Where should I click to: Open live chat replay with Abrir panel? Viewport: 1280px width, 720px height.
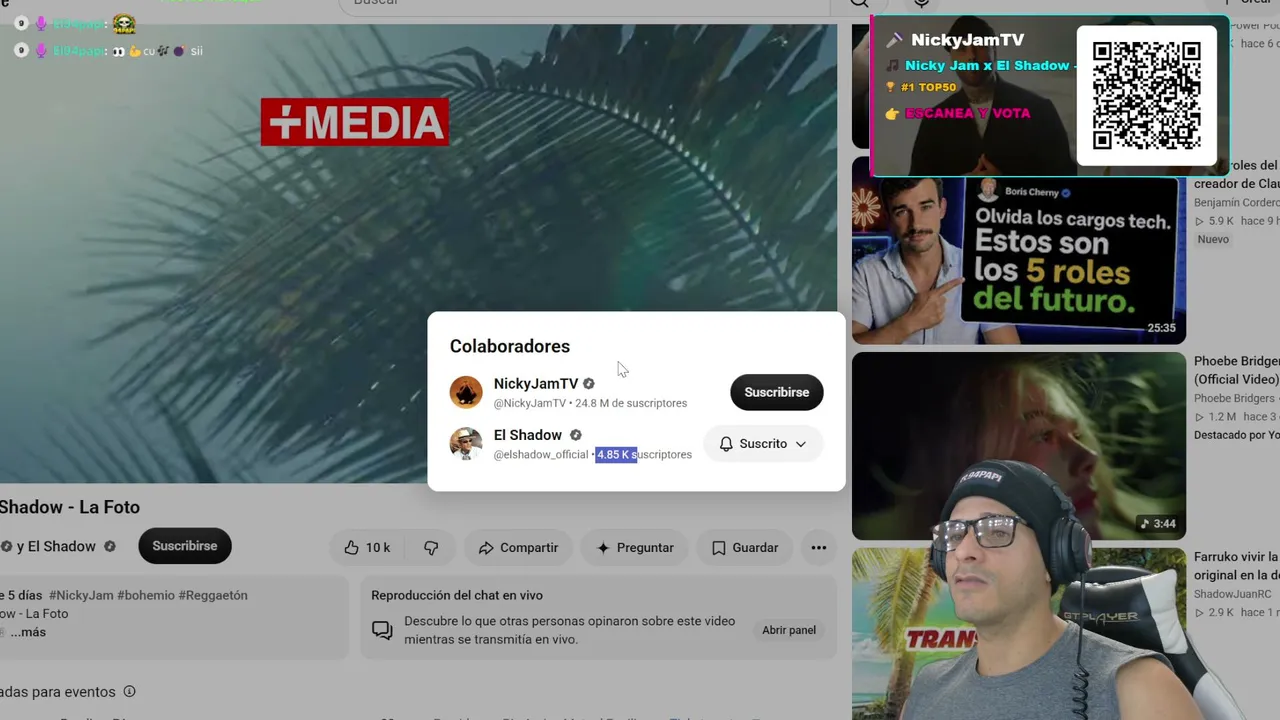[789, 630]
